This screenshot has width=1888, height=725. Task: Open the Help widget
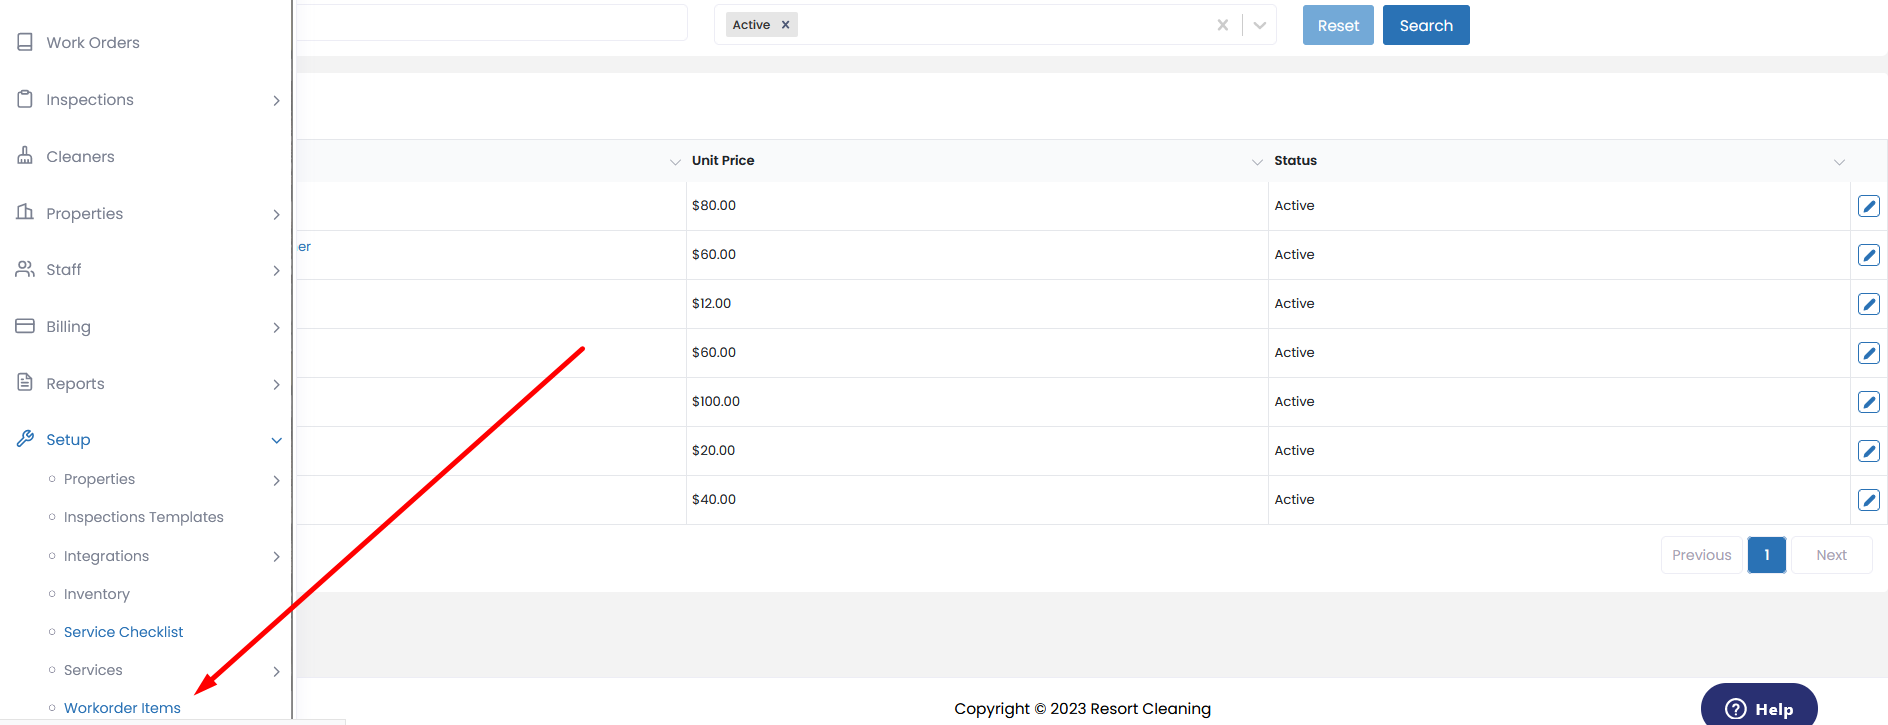(x=1758, y=708)
